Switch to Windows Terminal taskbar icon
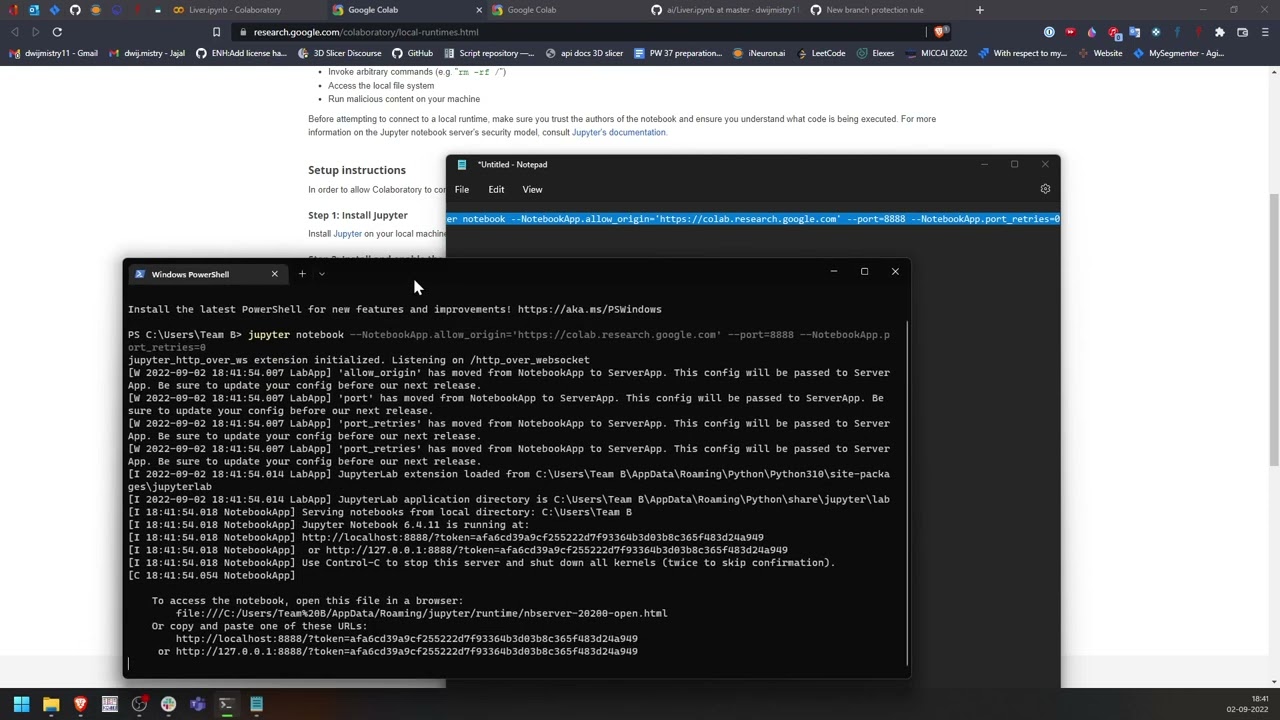This screenshot has height=720, width=1280. tap(226, 705)
